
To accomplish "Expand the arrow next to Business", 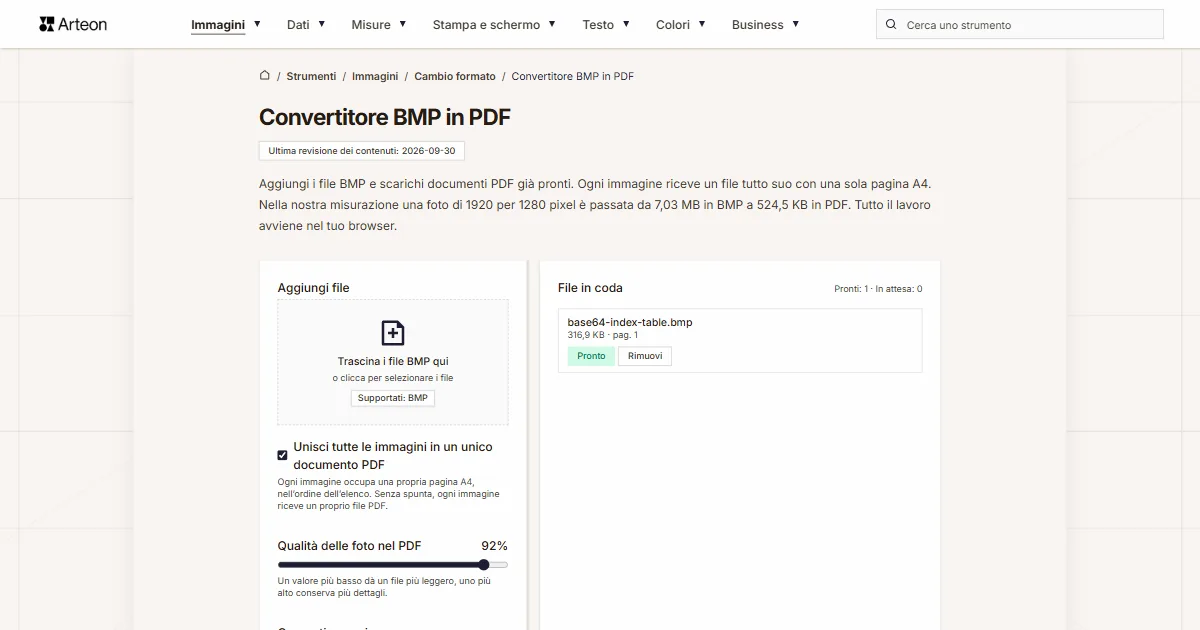I will [796, 23].
